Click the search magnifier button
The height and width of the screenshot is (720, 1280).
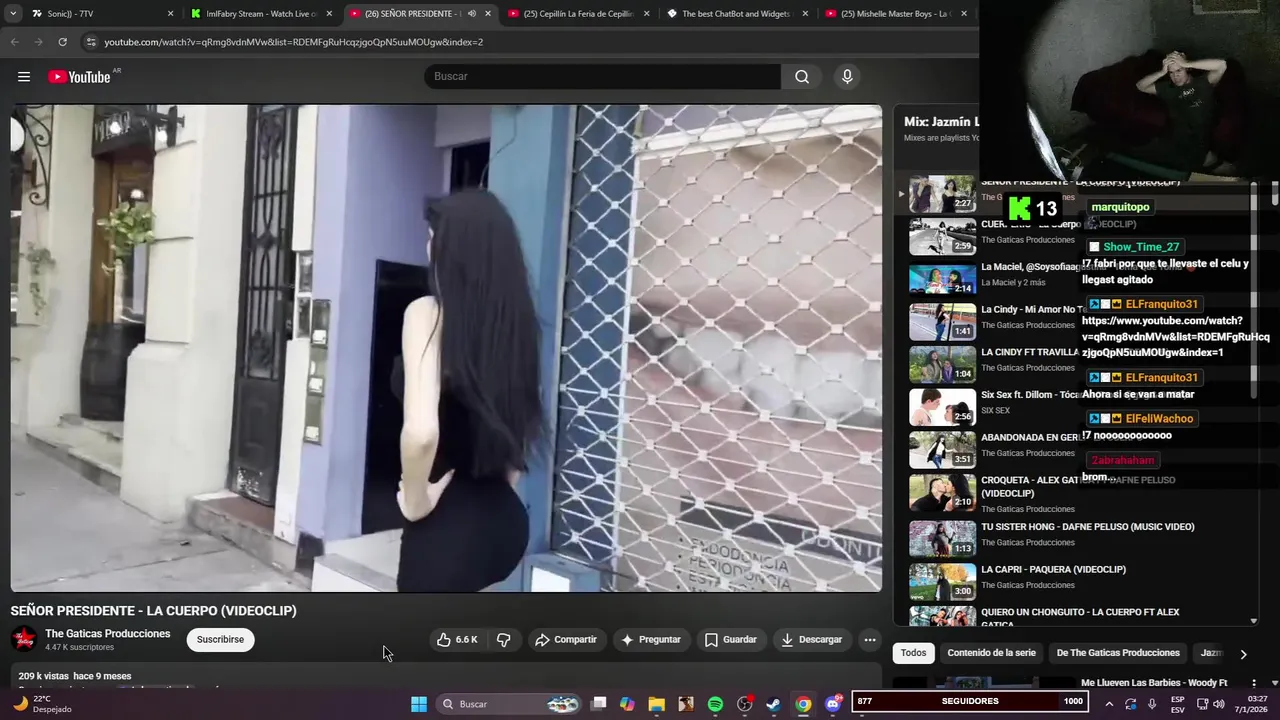[x=802, y=77]
